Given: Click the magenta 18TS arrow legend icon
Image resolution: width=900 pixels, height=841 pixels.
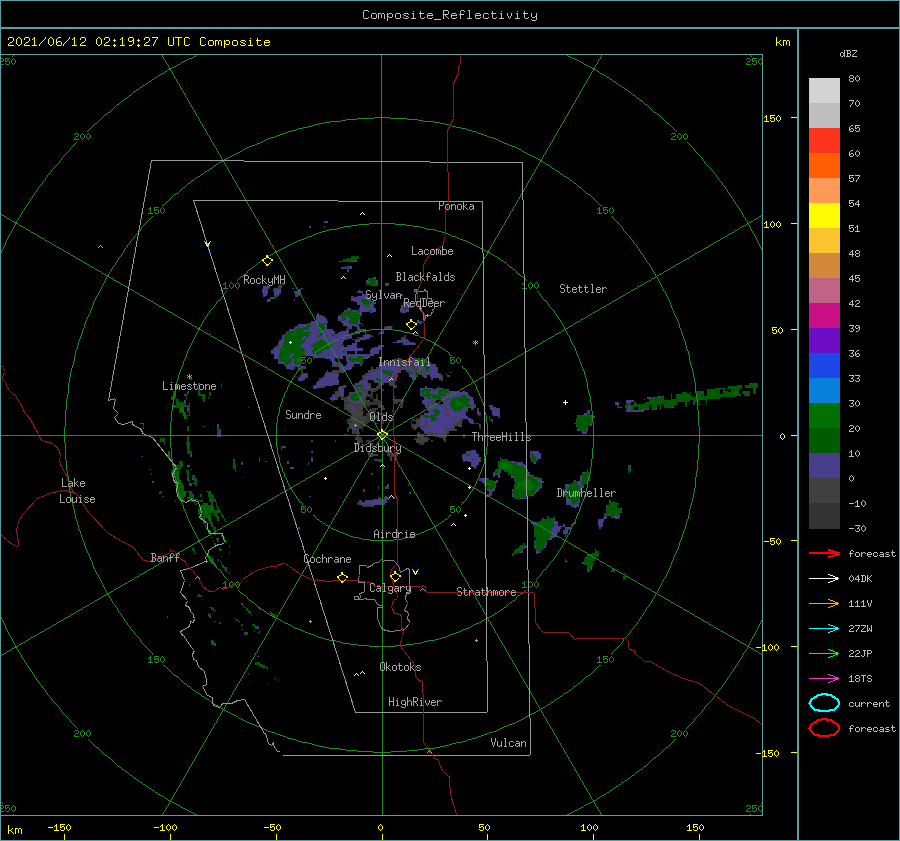Looking at the screenshot, I should (824, 679).
